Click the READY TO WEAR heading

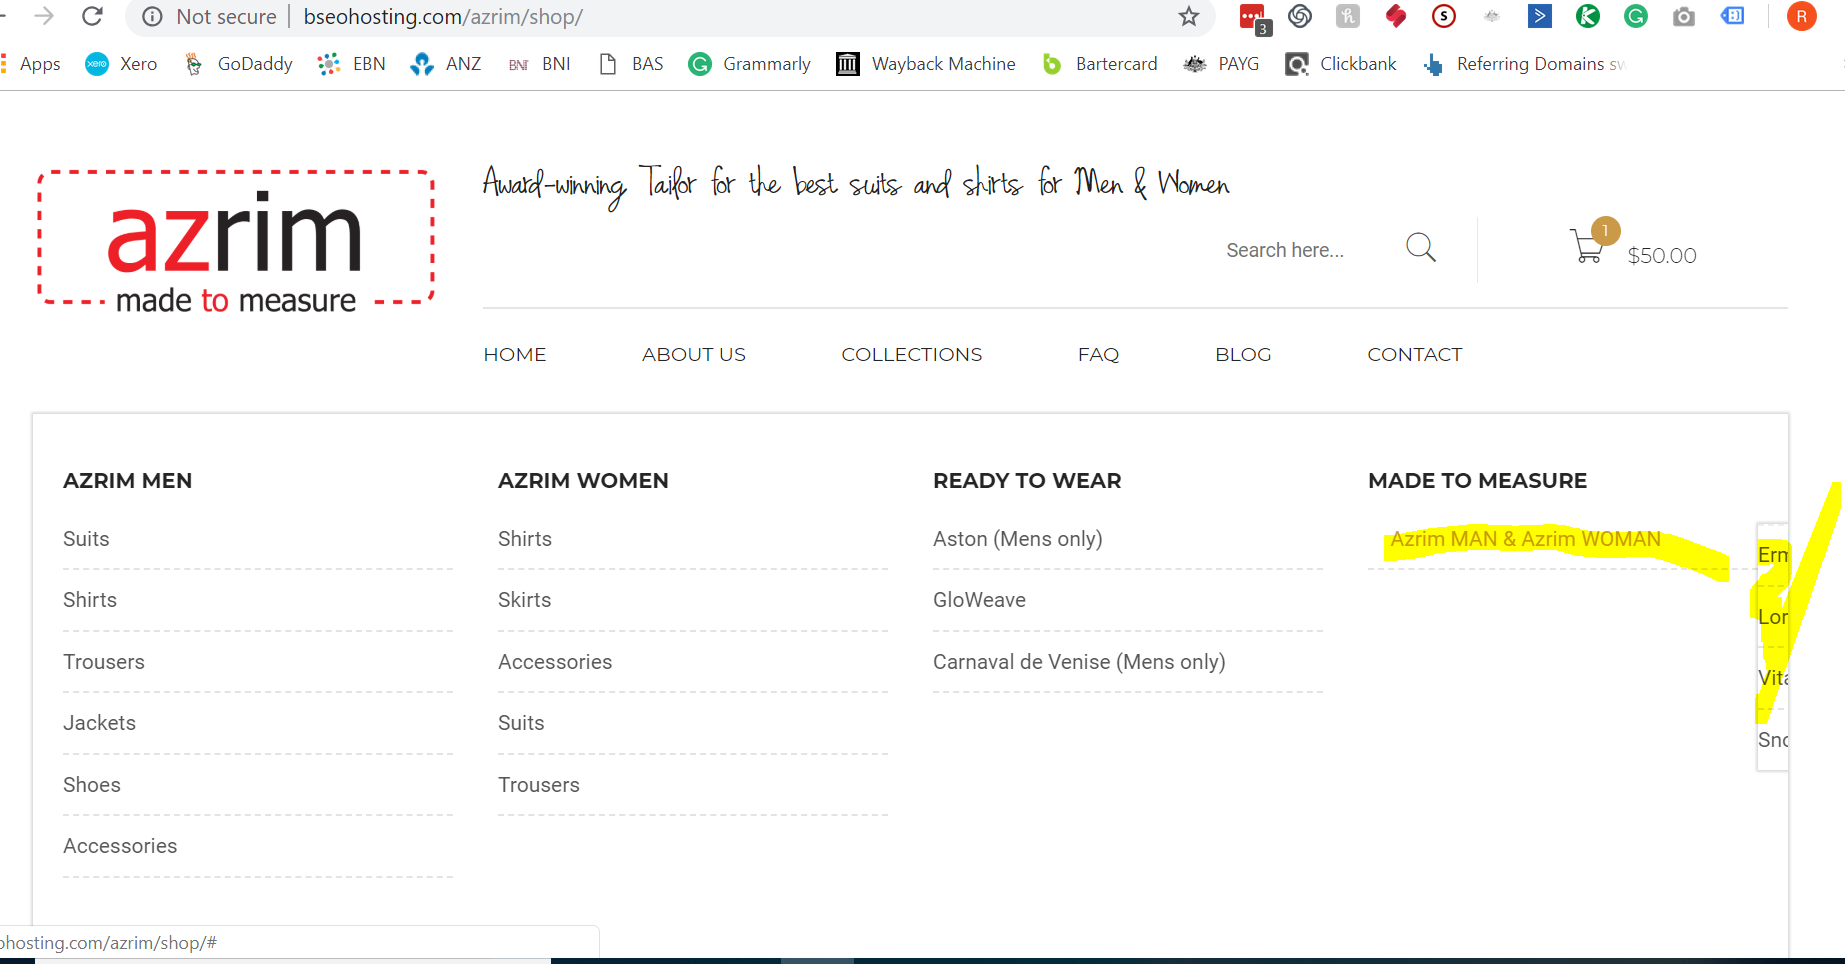[1027, 481]
